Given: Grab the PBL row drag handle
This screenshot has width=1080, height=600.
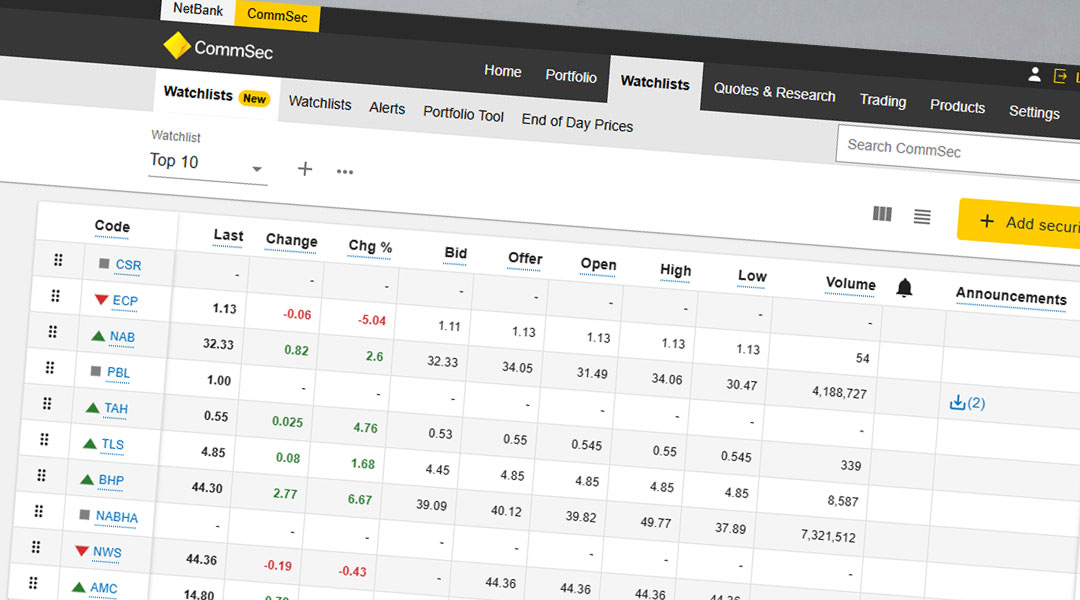Looking at the screenshot, I should (50, 367).
